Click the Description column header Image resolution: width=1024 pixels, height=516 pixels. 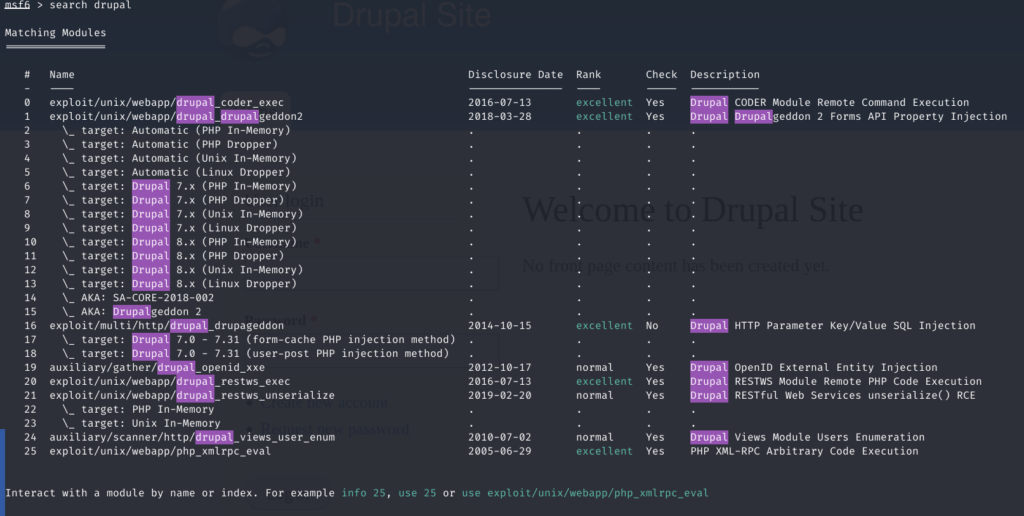click(725, 74)
